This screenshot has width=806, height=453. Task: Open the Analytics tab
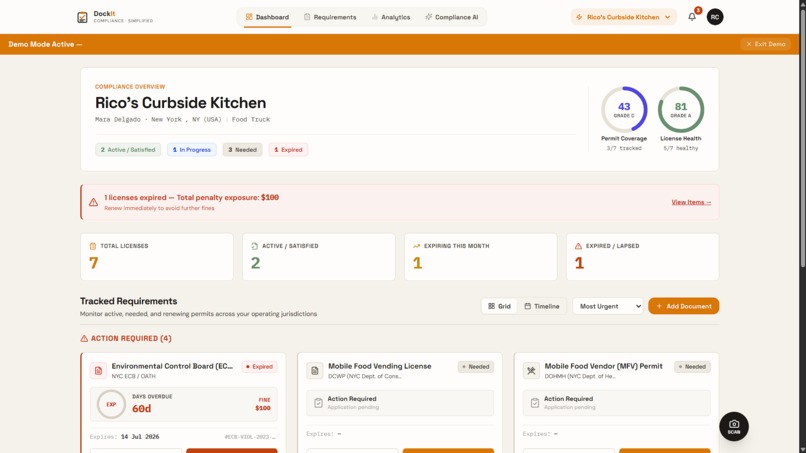[x=391, y=17]
